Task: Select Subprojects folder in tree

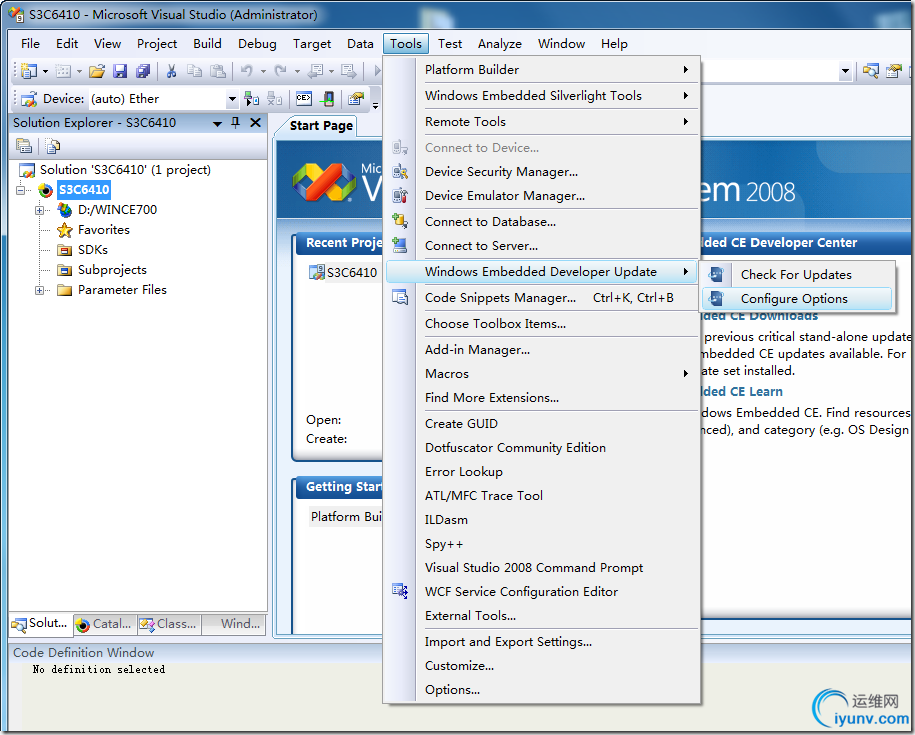Action: click(112, 270)
